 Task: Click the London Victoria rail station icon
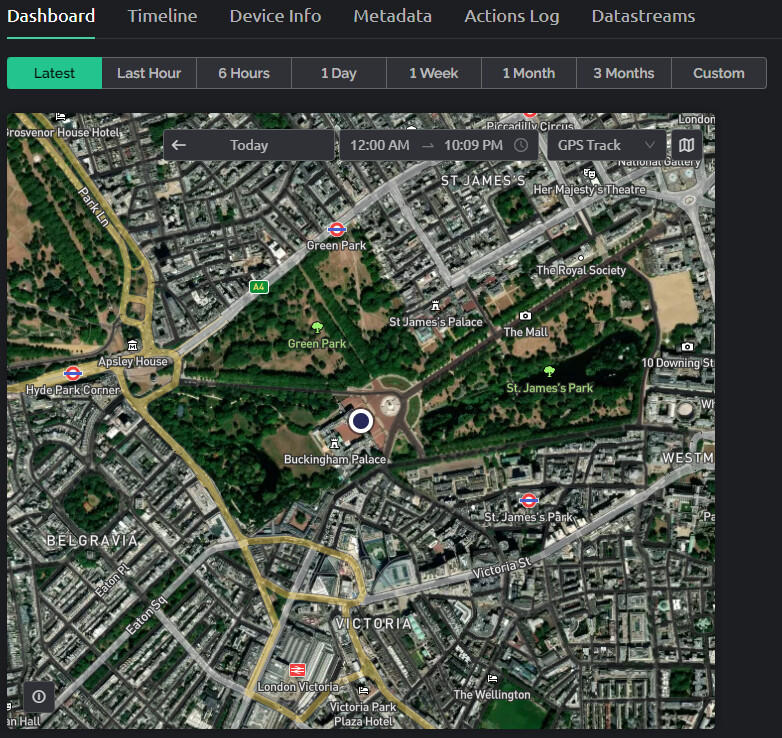click(297, 669)
